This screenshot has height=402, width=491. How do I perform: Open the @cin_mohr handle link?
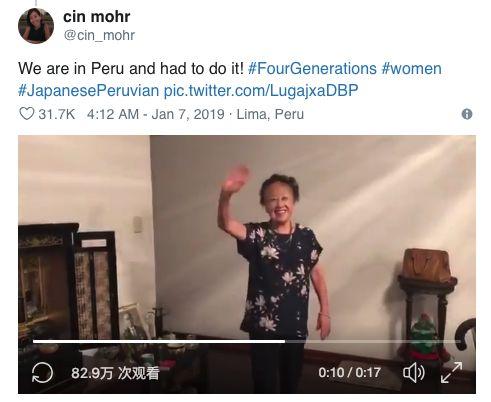coord(99,35)
